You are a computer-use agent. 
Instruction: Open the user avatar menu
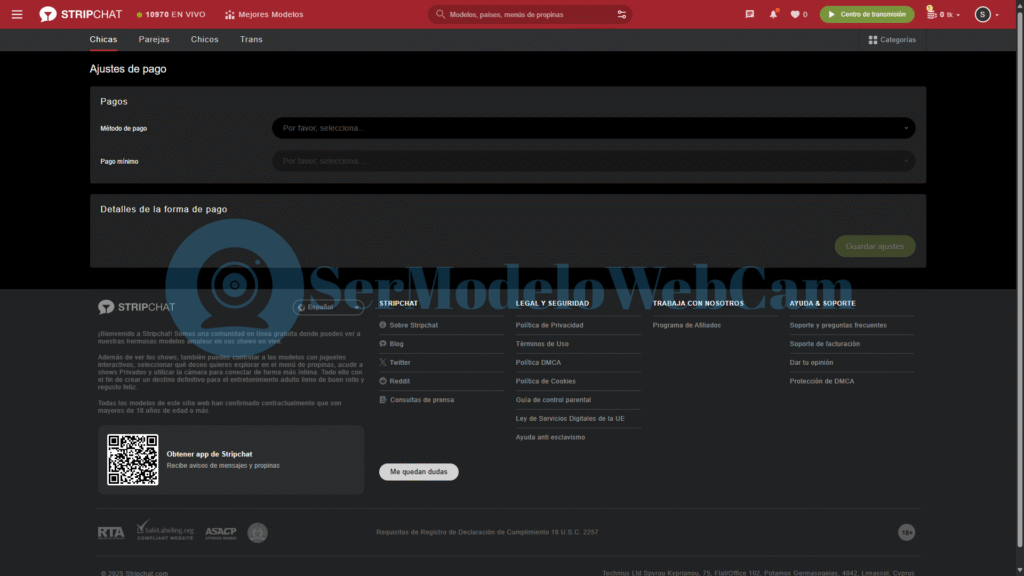coord(987,14)
